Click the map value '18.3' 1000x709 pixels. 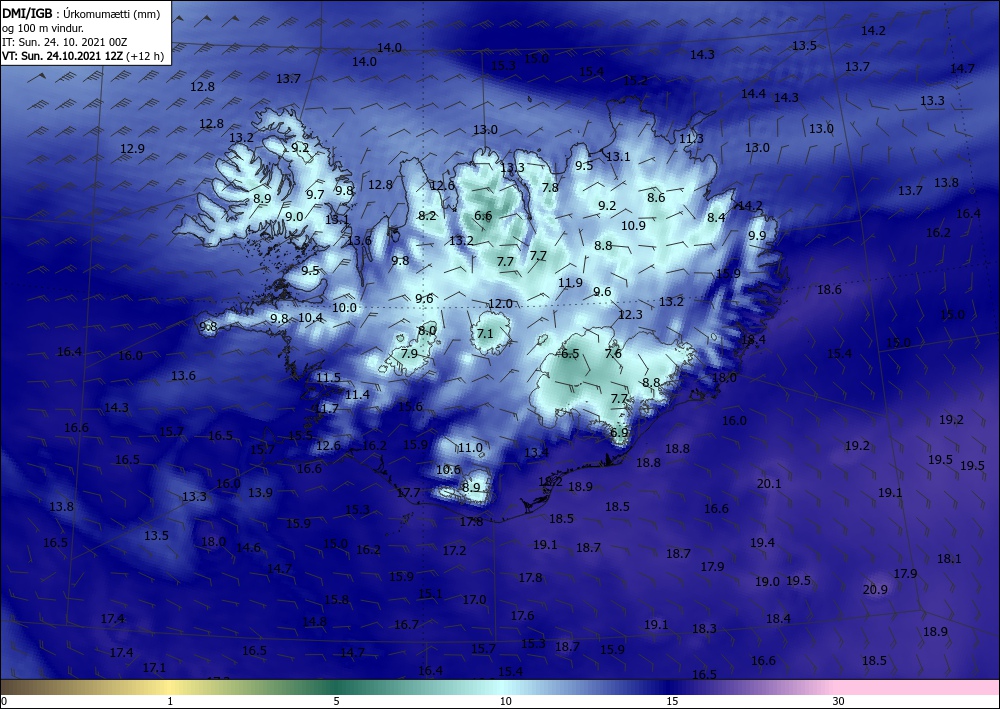click(704, 629)
